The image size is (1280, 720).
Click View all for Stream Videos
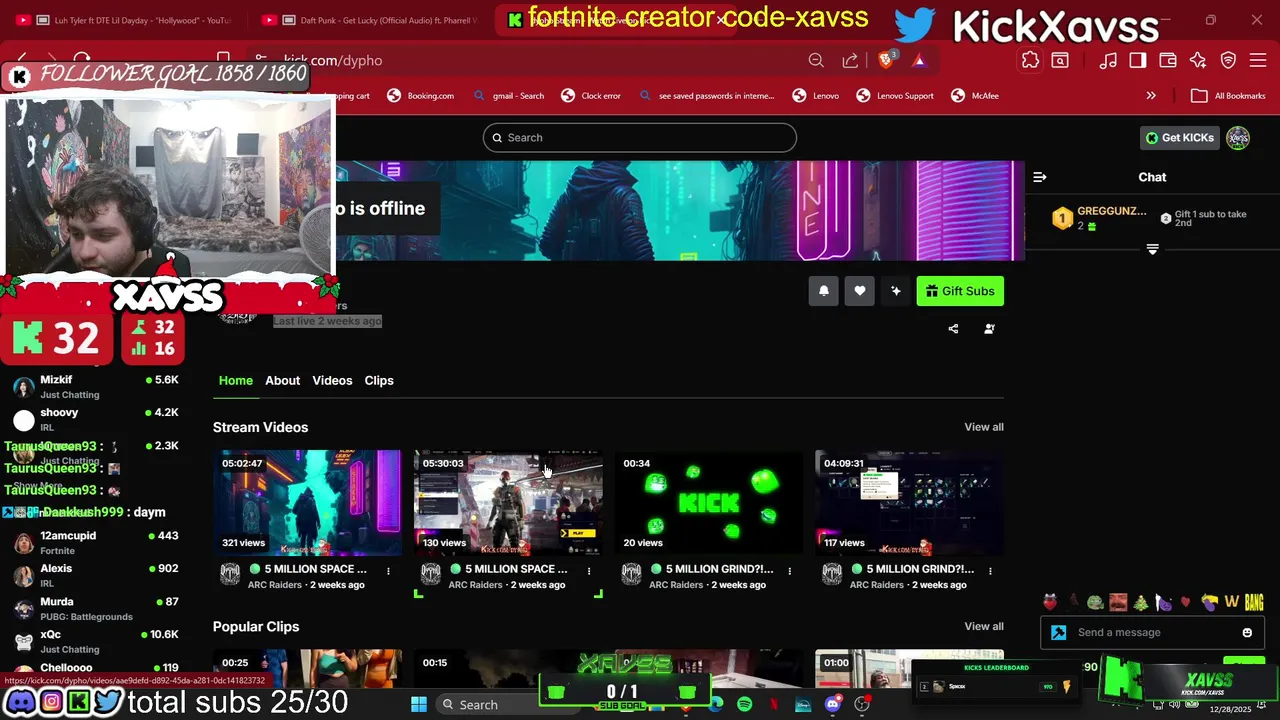pyautogui.click(x=984, y=427)
